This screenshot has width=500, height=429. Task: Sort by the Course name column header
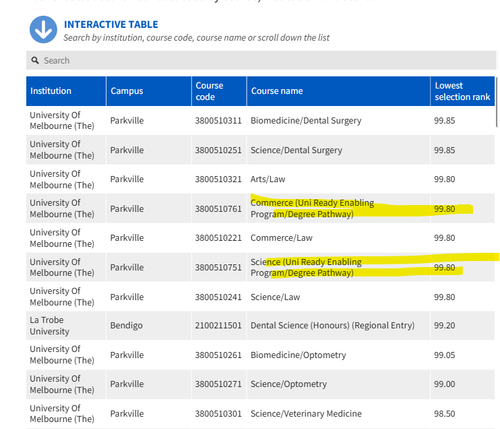pos(338,91)
